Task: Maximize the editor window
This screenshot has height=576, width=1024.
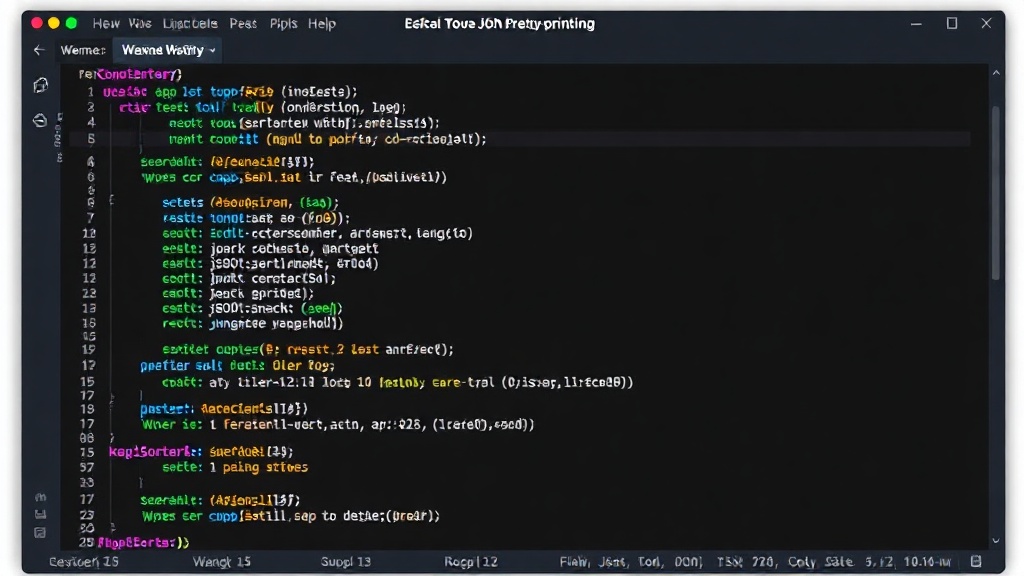Action: [952, 24]
